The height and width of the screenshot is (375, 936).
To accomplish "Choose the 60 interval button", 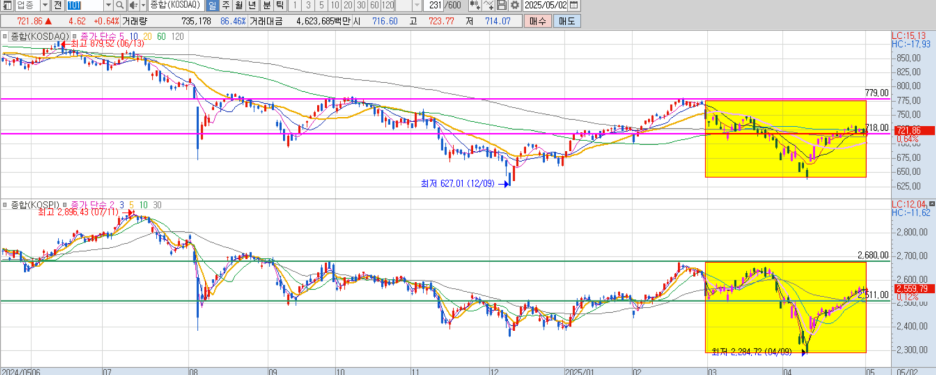I will click(x=374, y=5).
